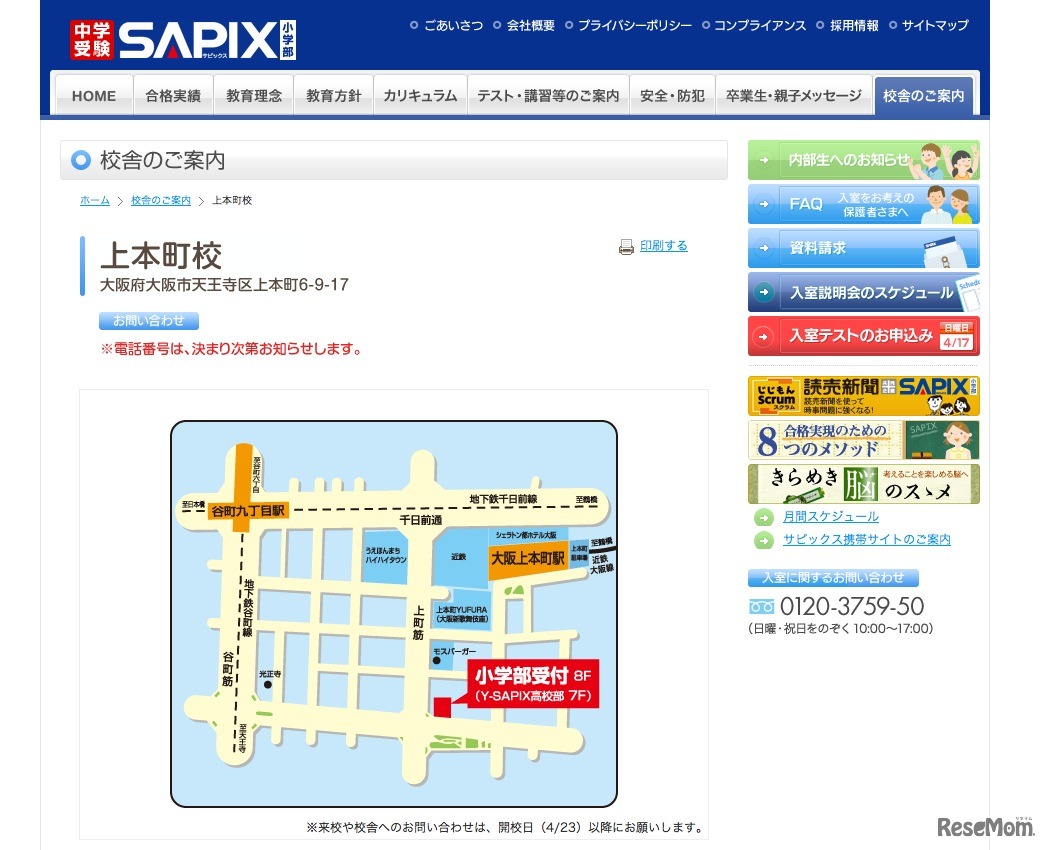Open the 入室テストのお申込み banner
Viewport: 1048px width, 850px height.
coord(864,336)
